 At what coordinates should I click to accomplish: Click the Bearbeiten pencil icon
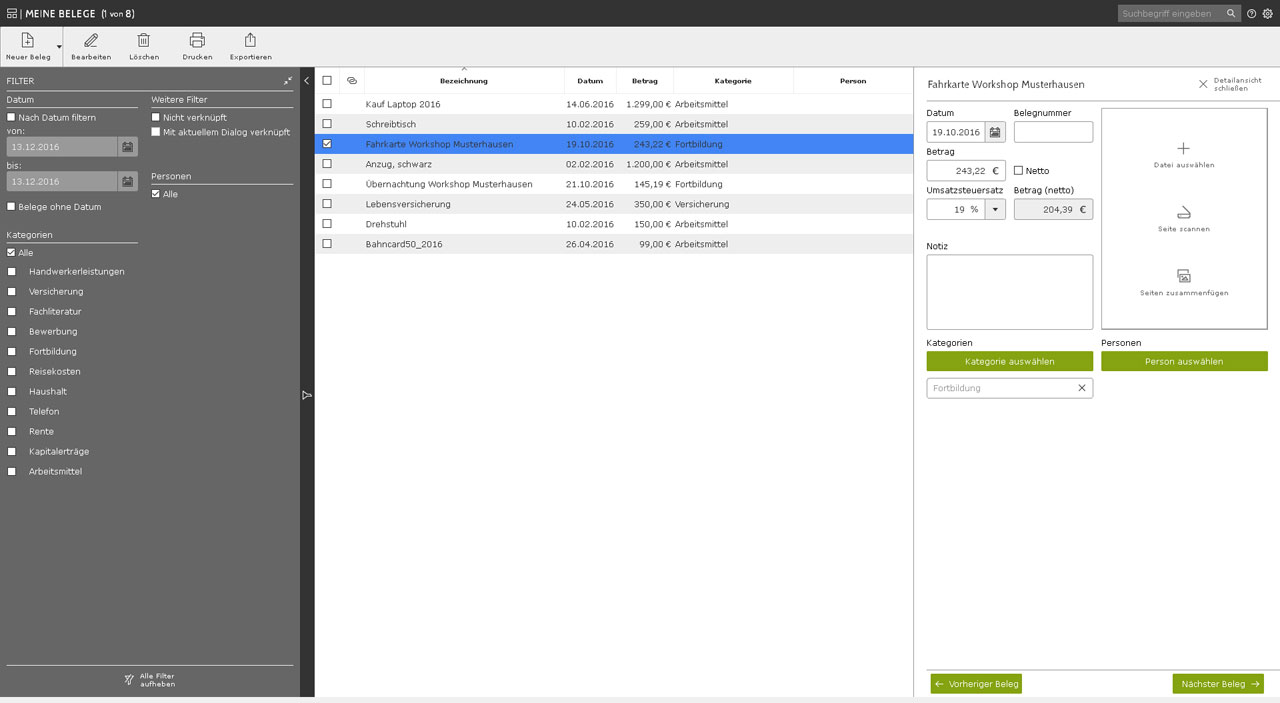(91, 41)
